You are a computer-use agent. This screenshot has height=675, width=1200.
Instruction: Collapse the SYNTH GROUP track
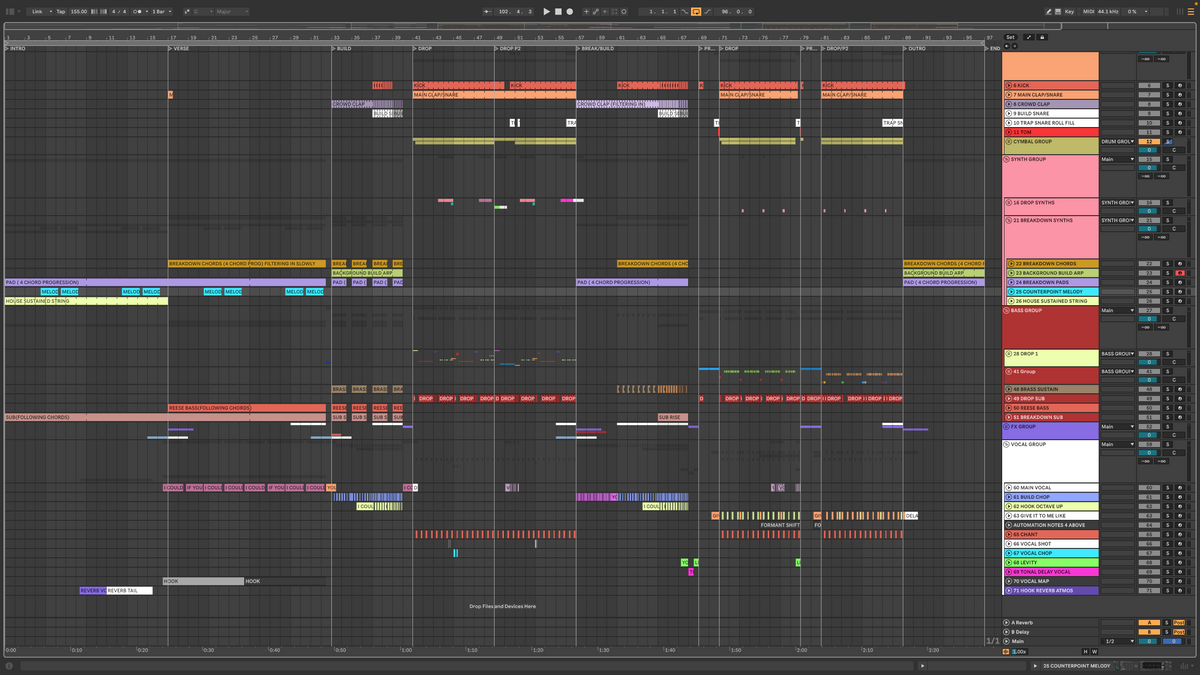[x=1008, y=160]
